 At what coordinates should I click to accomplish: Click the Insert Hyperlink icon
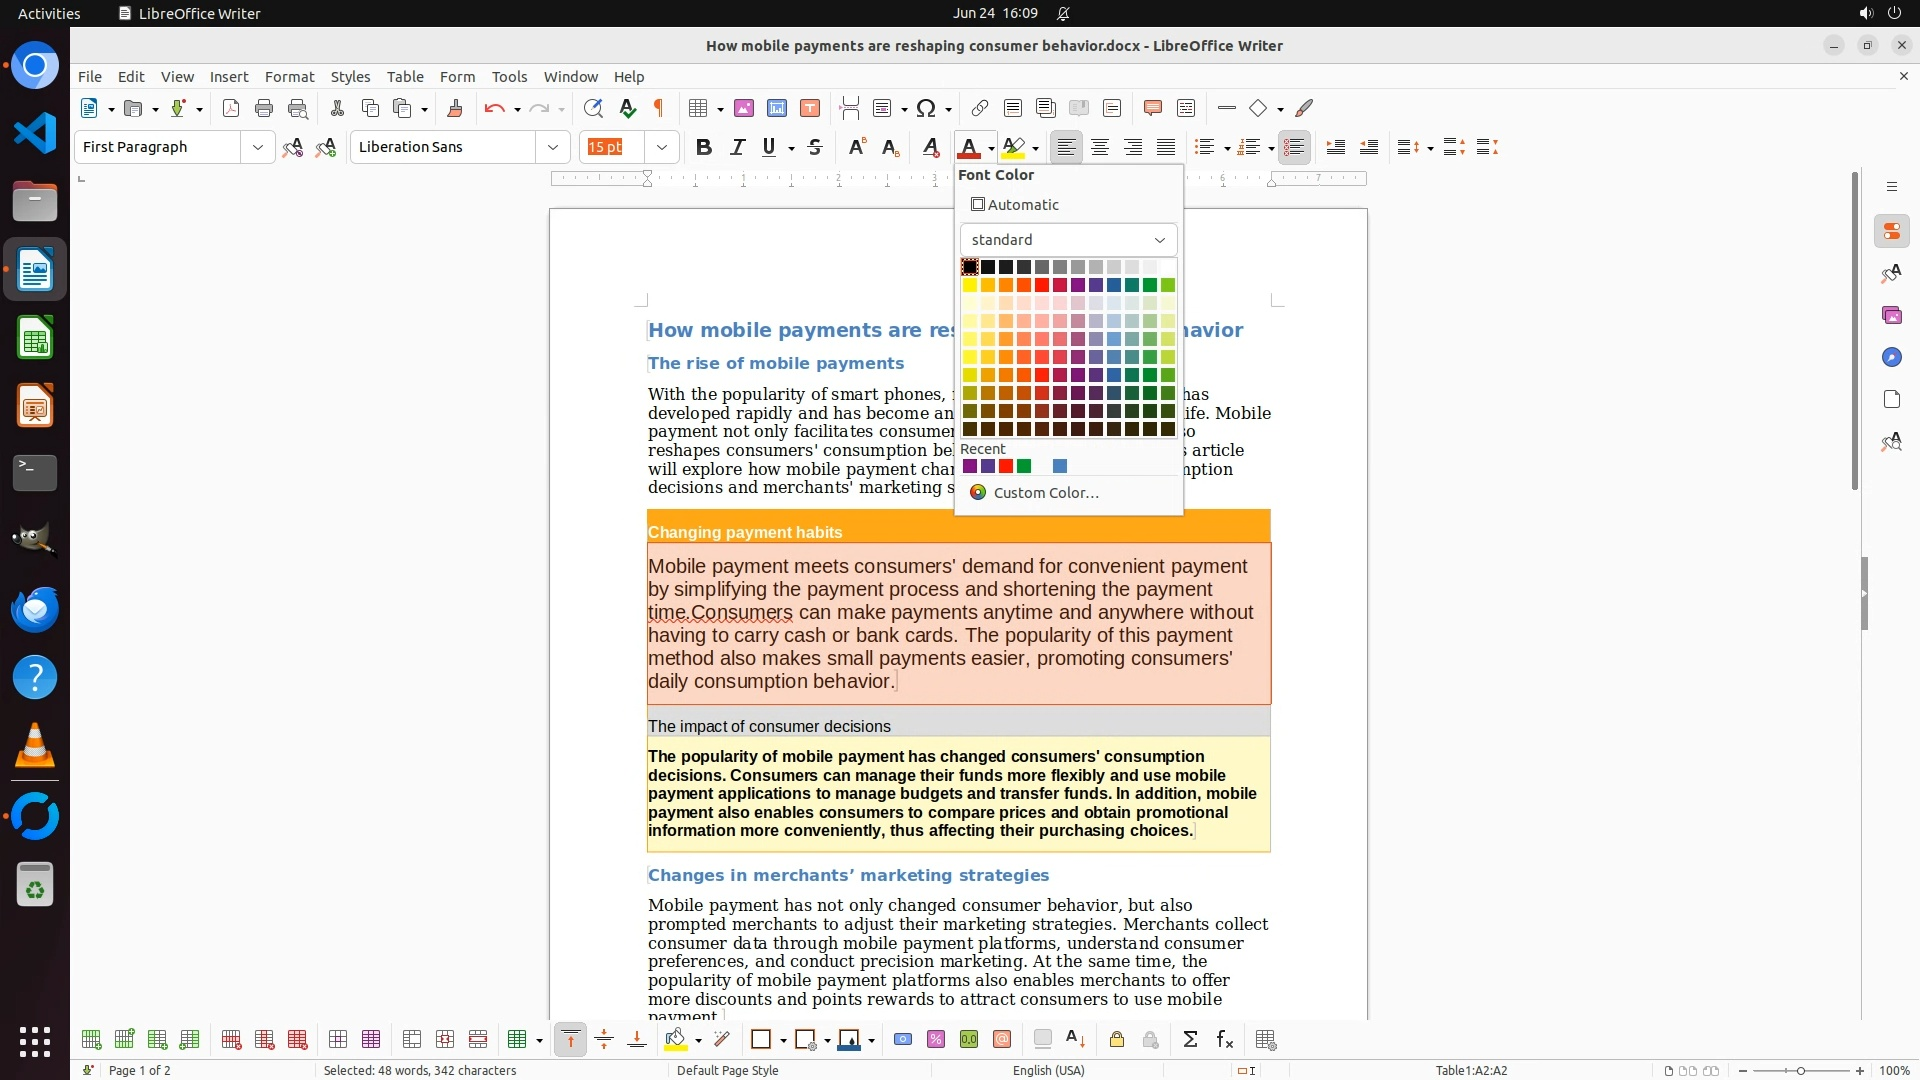tap(980, 108)
